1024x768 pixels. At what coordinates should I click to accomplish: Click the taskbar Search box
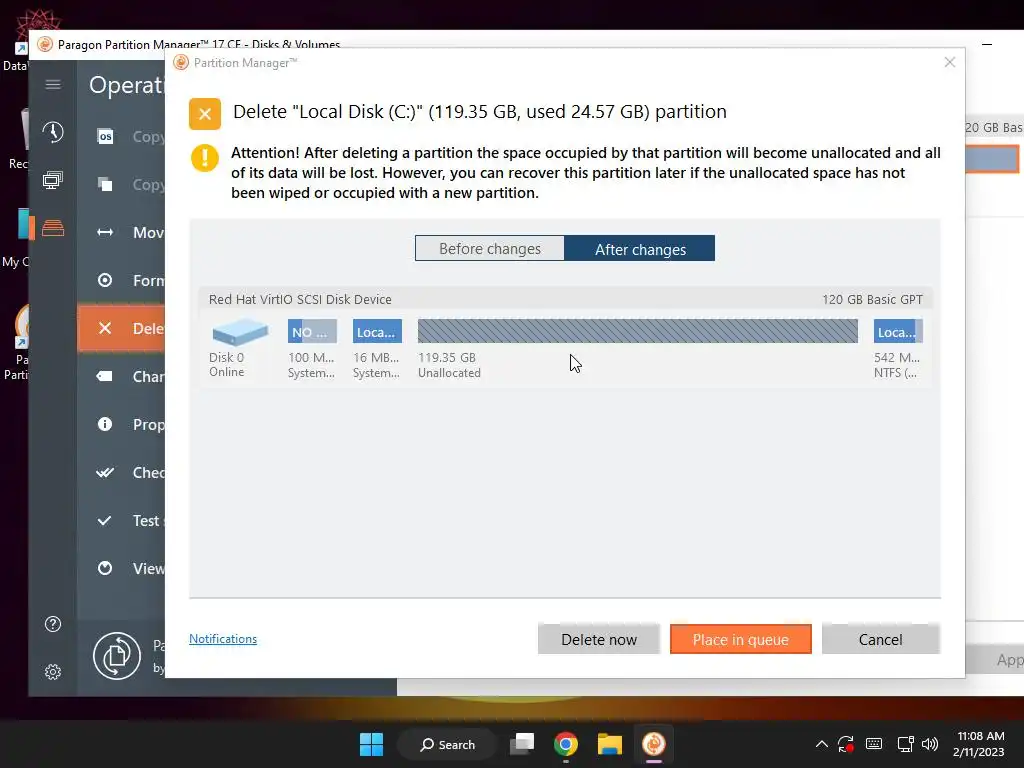click(x=447, y=744)
